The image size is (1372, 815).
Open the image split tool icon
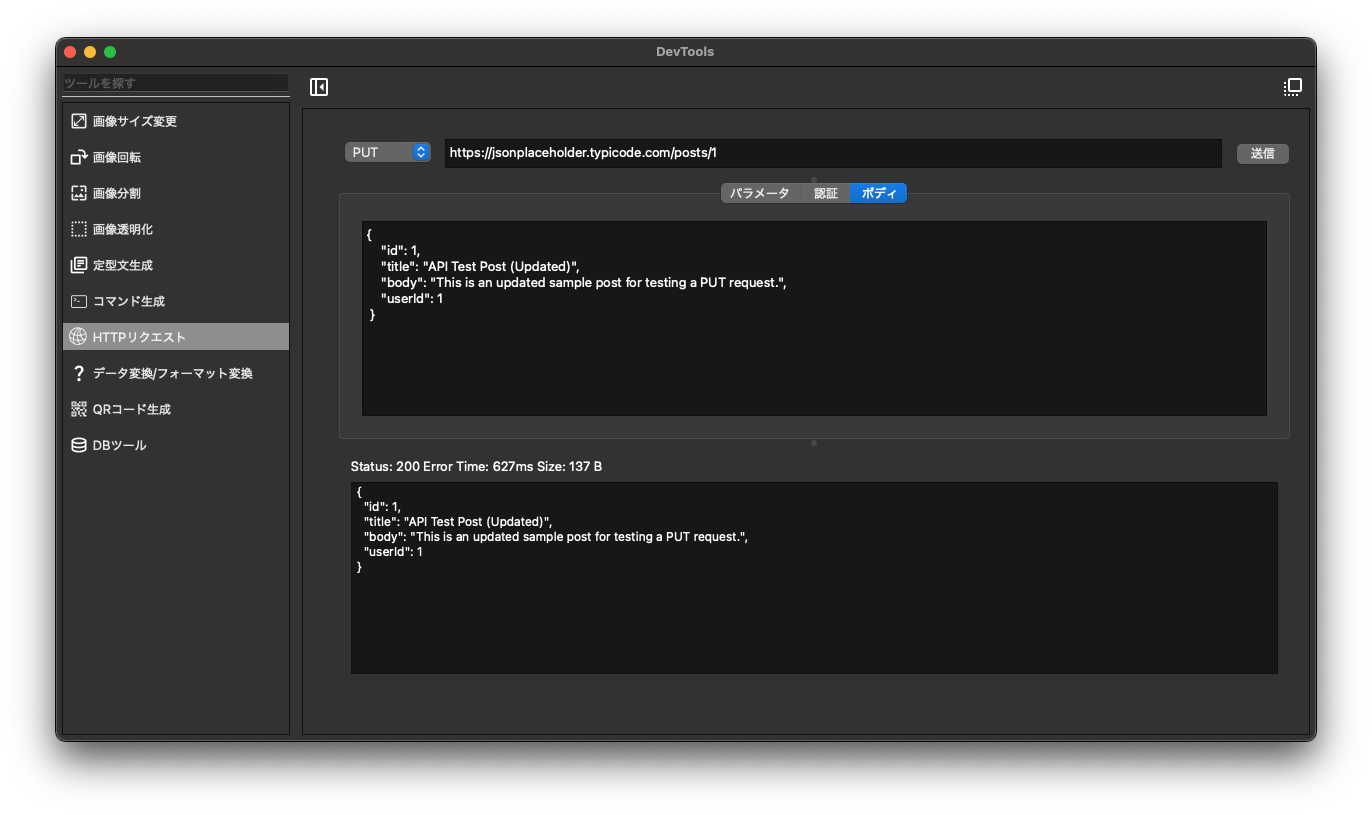point(78,193)
